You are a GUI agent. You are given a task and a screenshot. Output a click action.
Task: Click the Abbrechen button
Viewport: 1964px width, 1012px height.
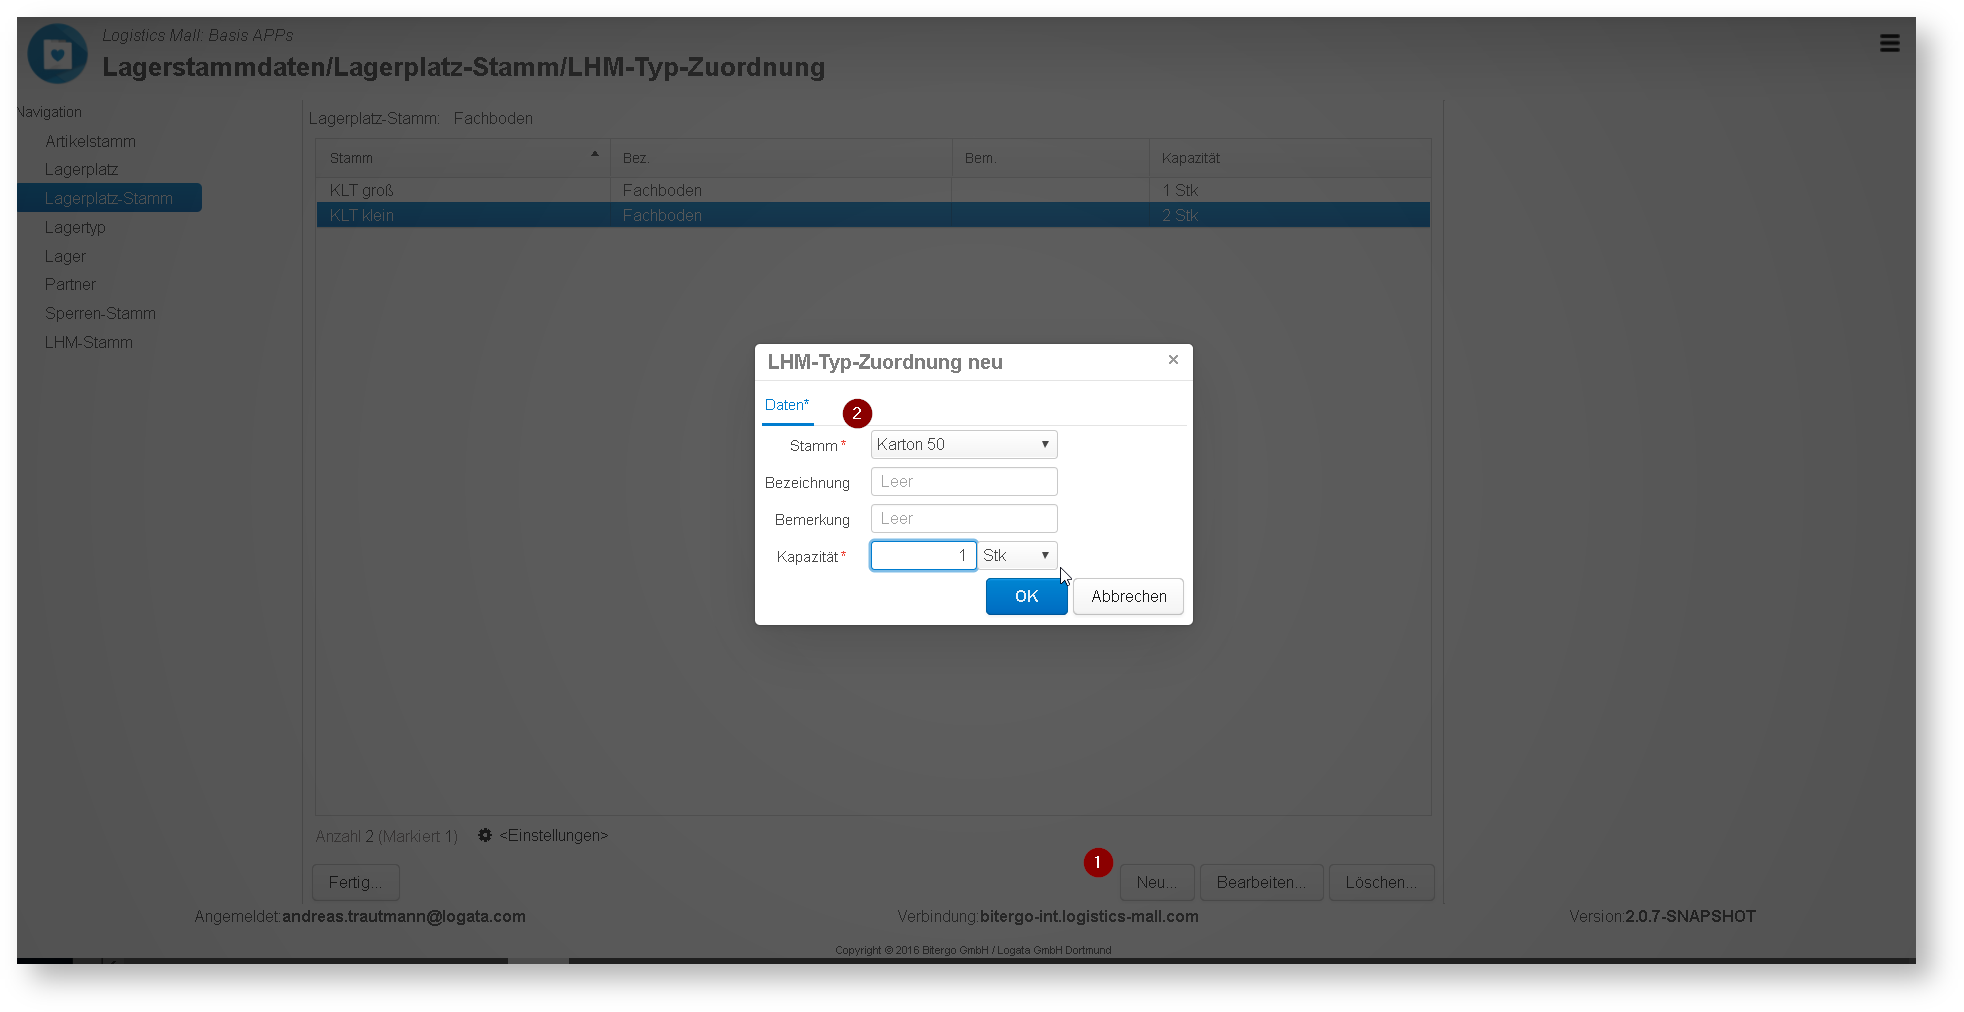pyautogui.click(x=1128, y=597)
